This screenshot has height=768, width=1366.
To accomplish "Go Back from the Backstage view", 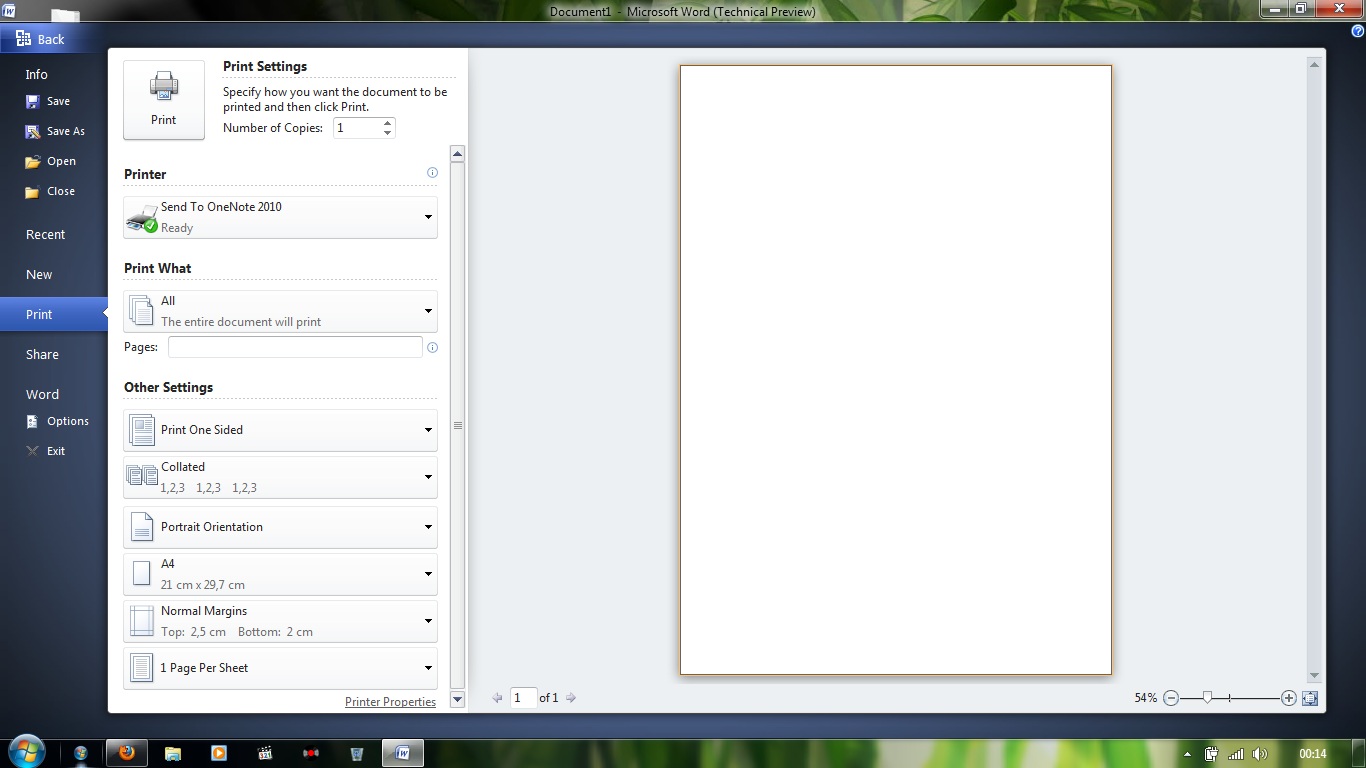I will click(41, 39).
